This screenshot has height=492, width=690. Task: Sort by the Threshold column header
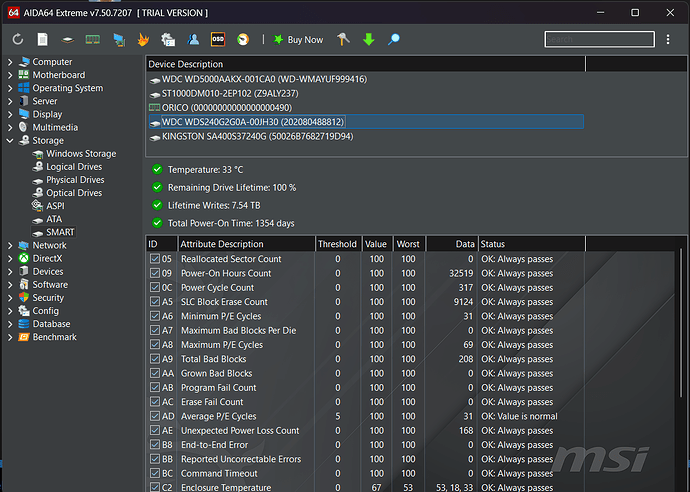point(338,244)
